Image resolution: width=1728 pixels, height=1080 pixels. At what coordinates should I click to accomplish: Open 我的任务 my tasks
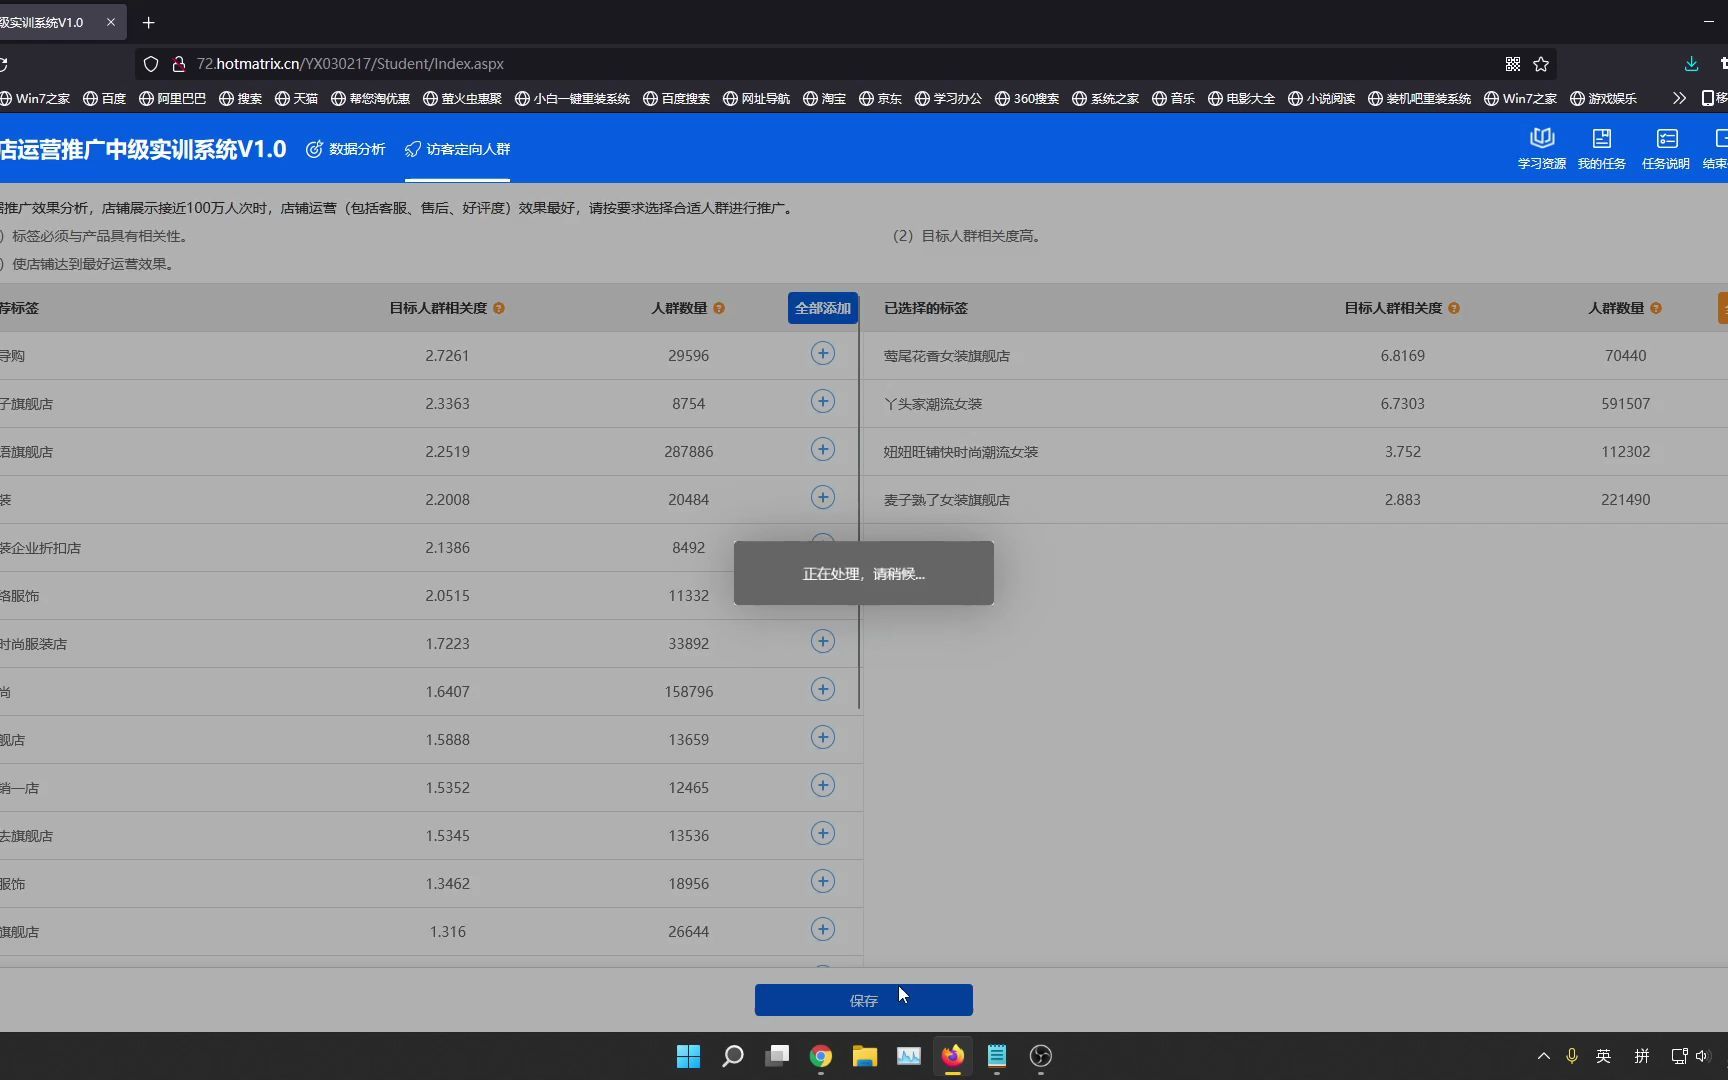tap(1601, 148)
